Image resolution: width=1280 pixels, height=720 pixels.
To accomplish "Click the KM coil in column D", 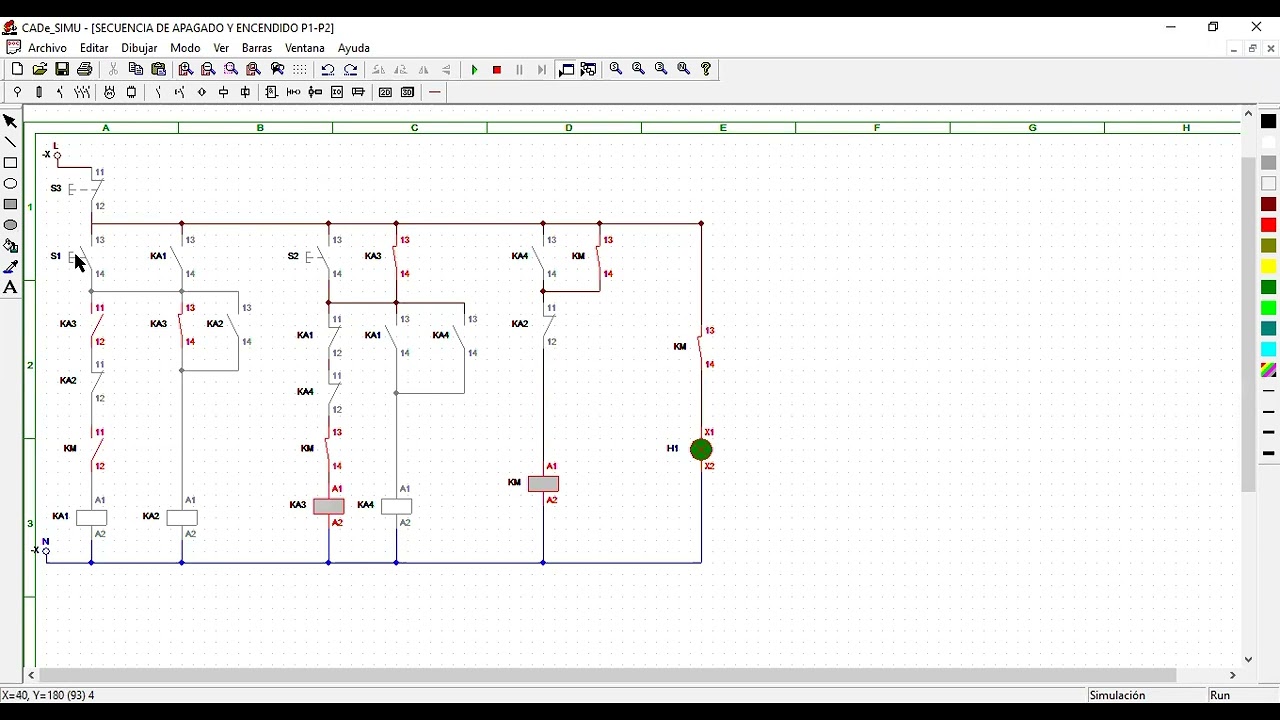I will [543, 484].
